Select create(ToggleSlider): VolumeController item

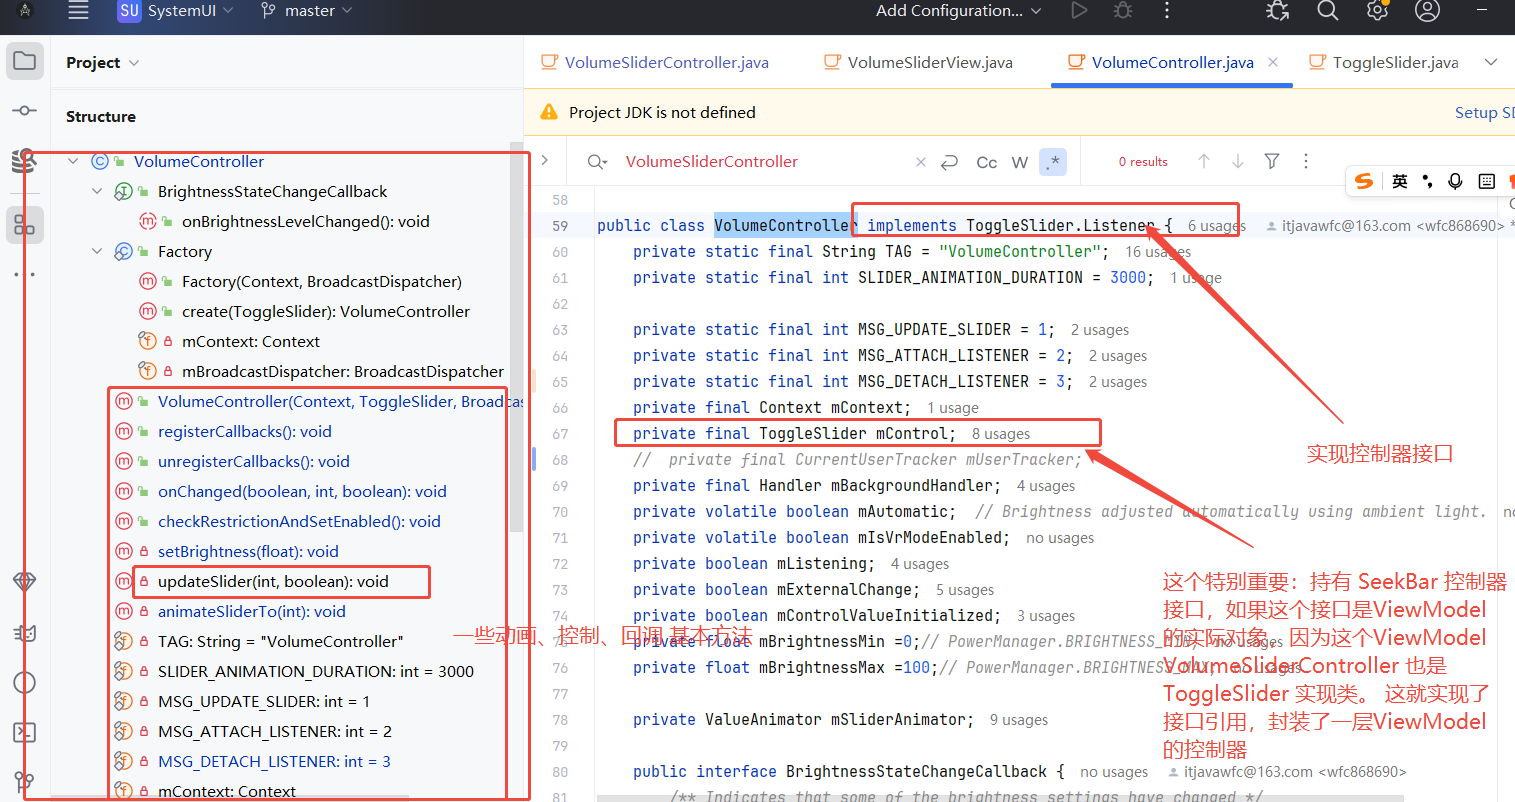326,311
